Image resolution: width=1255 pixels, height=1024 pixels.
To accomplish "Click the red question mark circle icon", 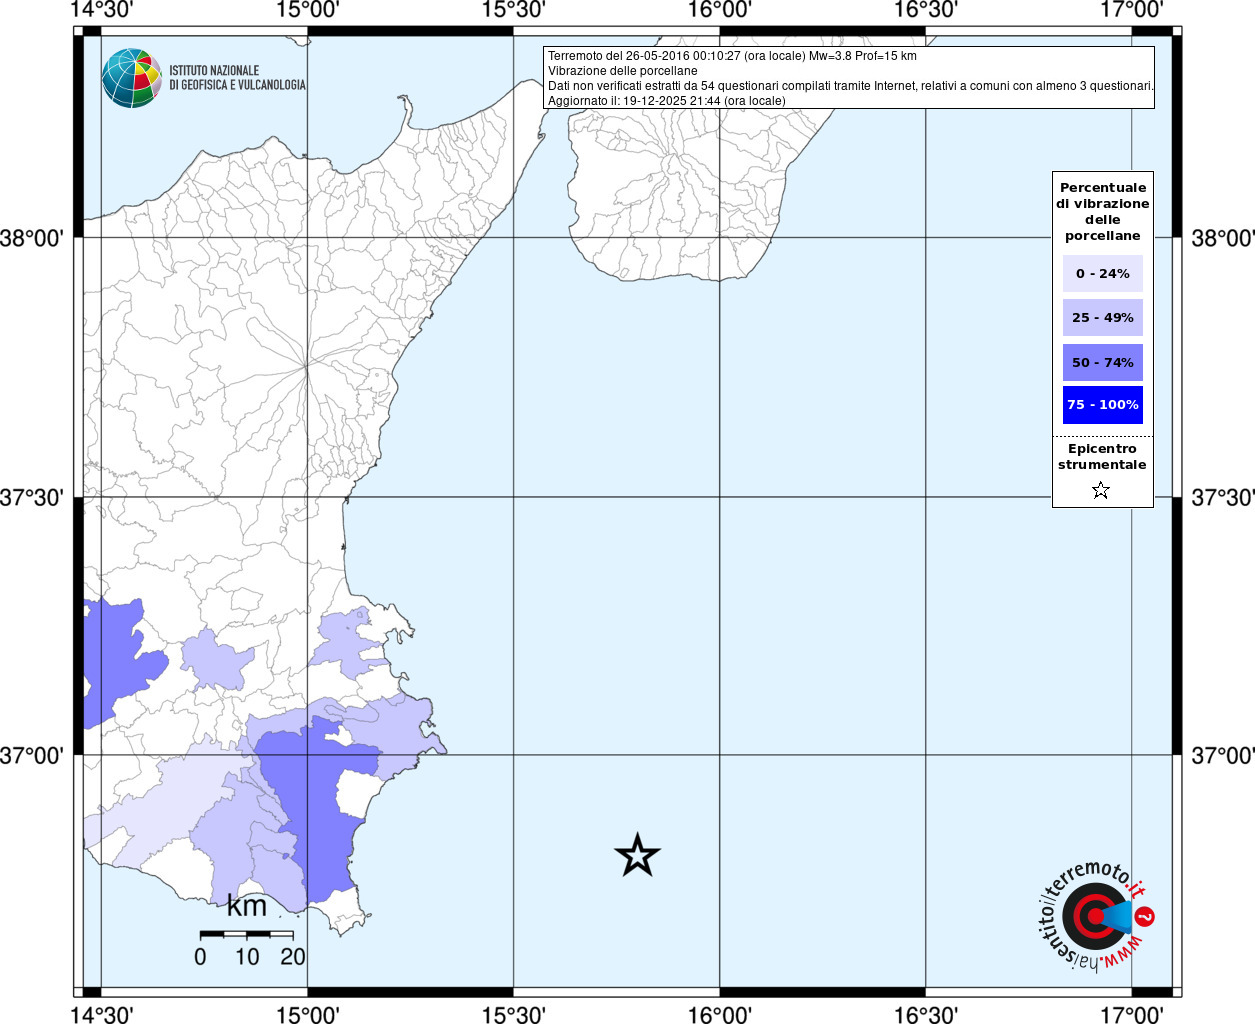I will pos(1145,916).
